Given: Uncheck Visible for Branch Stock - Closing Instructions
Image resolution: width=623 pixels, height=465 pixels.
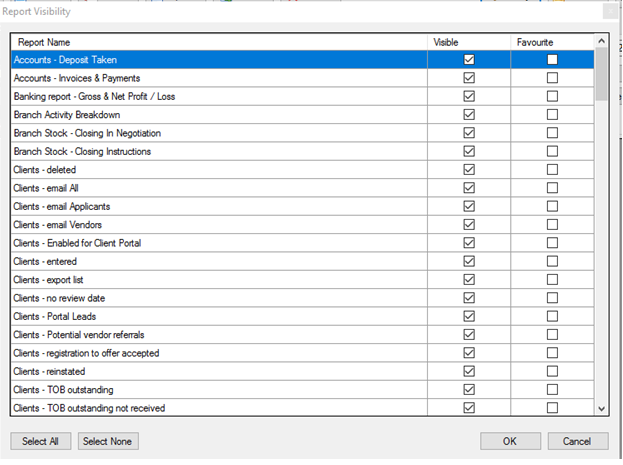Looking at the screenshot, I should coord(469,151).
